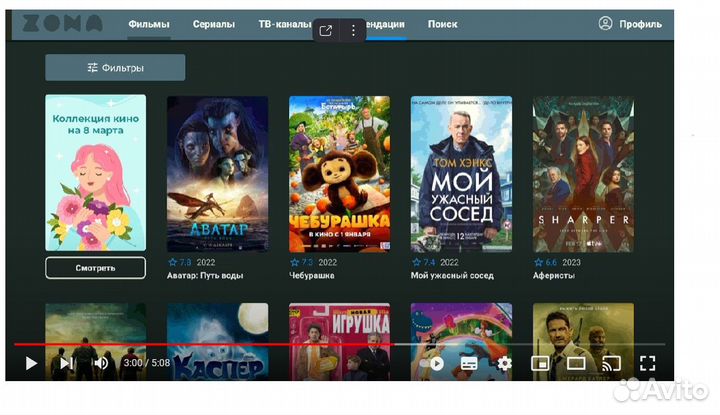Screen dimensions: 720x415
Task: Open player settings gear
Action: click(x=505, y=363)
